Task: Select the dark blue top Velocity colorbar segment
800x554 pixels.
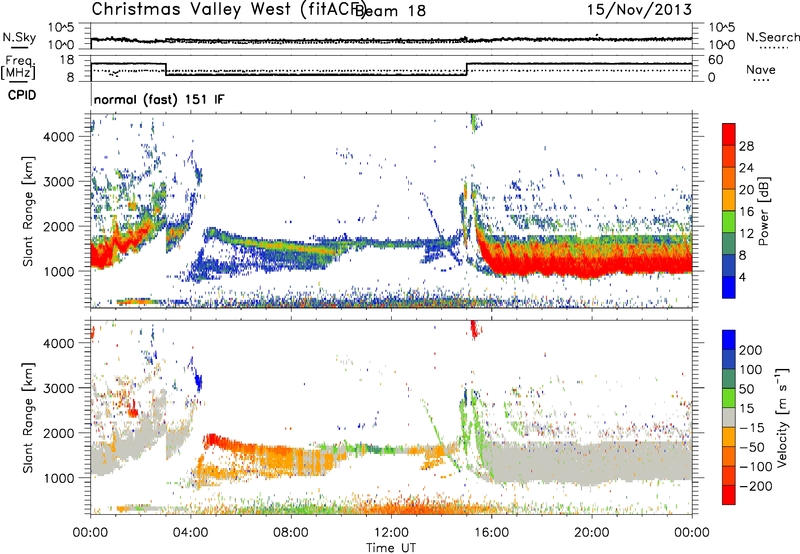Action: pos(729,340)
